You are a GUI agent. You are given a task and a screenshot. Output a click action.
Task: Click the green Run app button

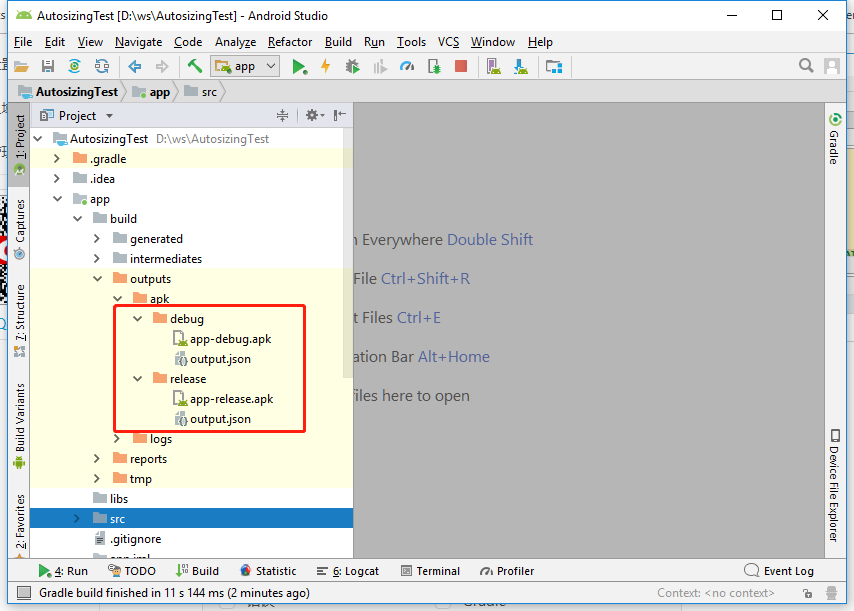pyautogui.click(x=299, y=66)
